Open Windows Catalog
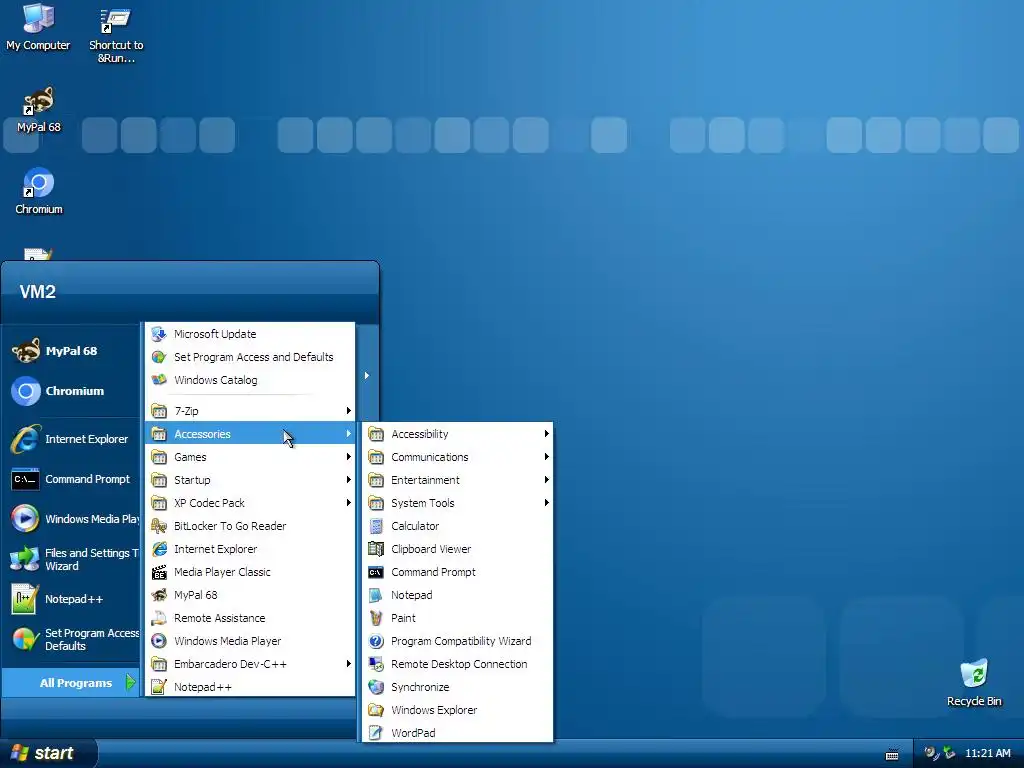Screen dimensions: 1024x768 (250, 380)
